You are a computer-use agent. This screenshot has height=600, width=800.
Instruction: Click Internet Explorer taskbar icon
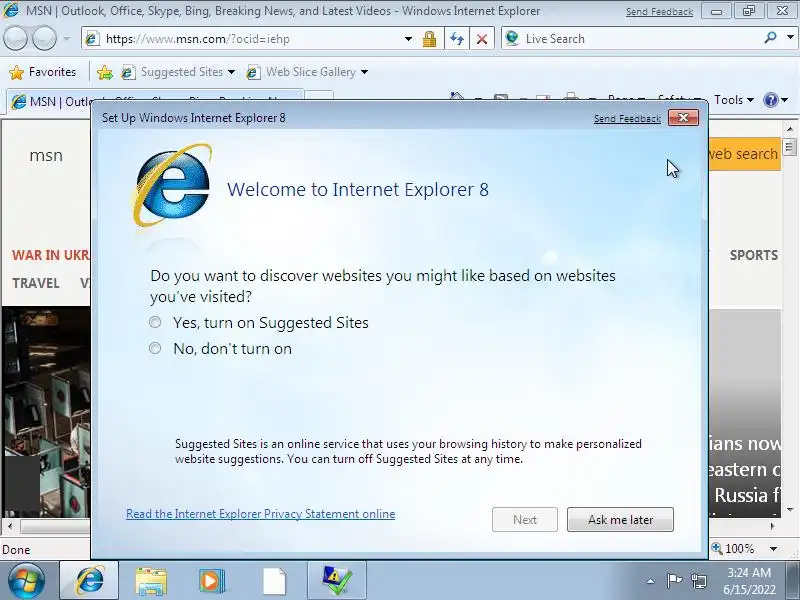coord(90,581)
